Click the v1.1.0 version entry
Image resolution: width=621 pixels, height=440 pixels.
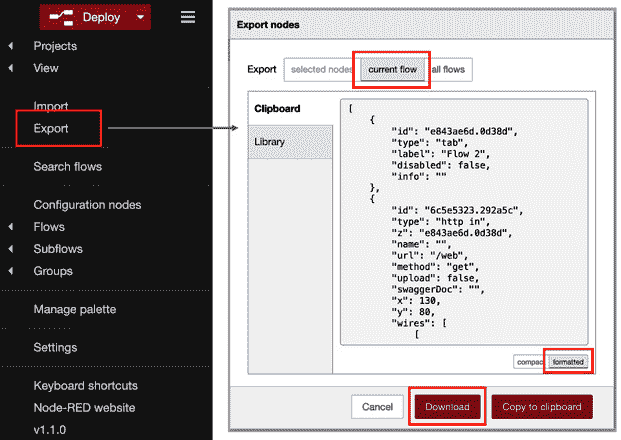point(50,430)
